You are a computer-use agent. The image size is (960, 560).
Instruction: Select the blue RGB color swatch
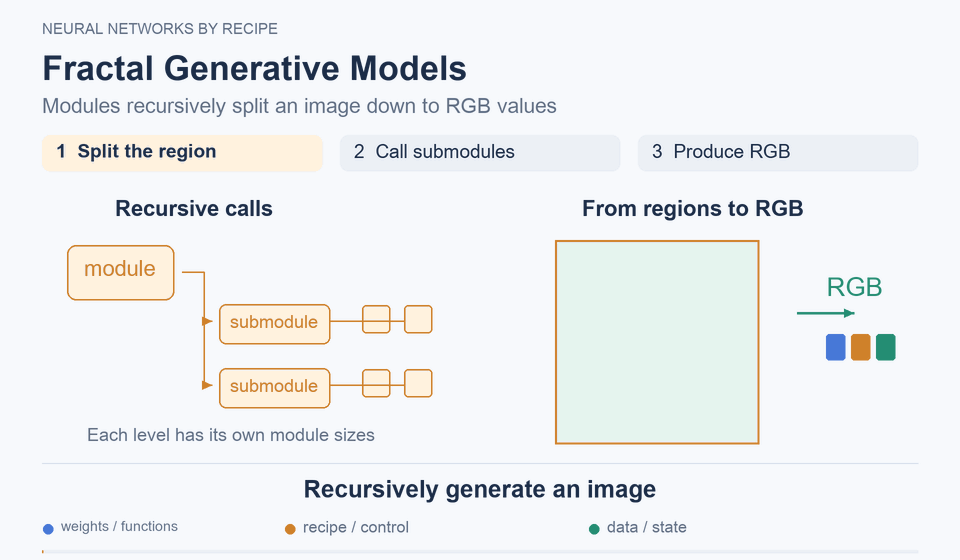tap(836, 347)
